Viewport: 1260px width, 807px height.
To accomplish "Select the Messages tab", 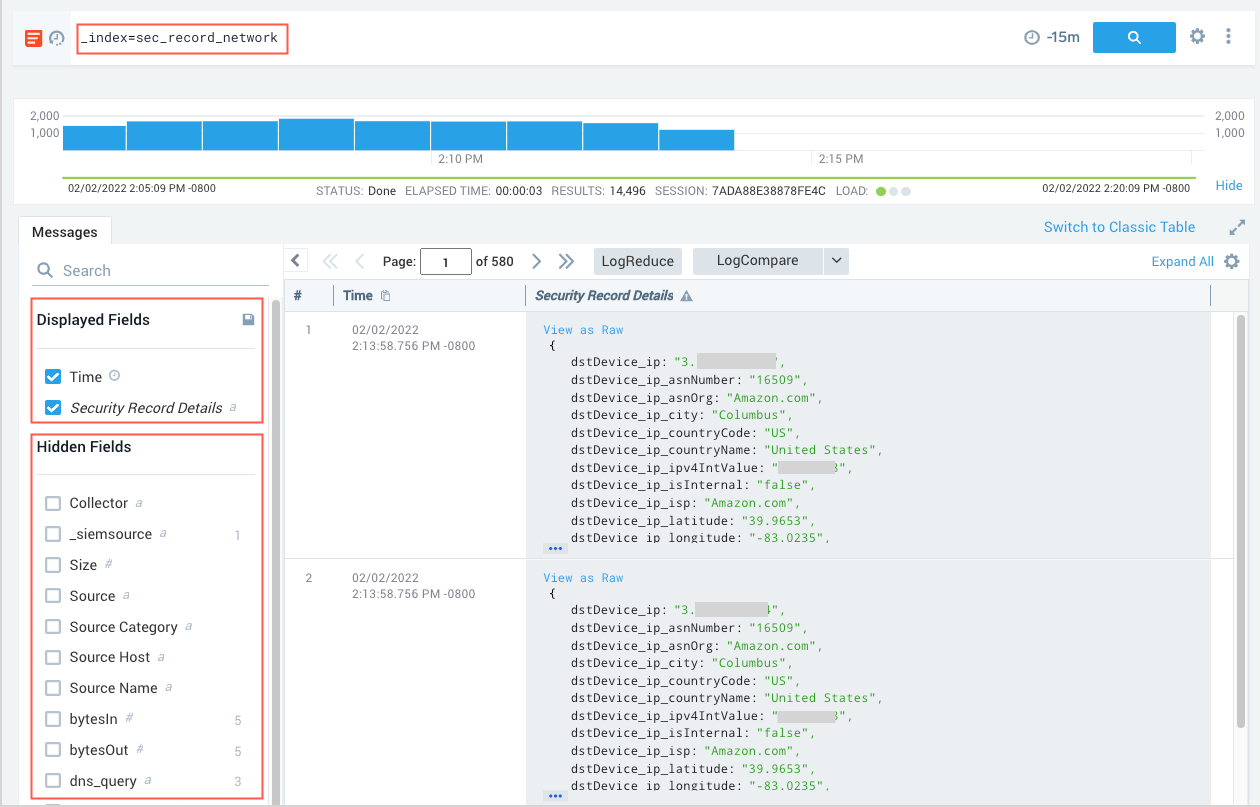I will (65, 232).
